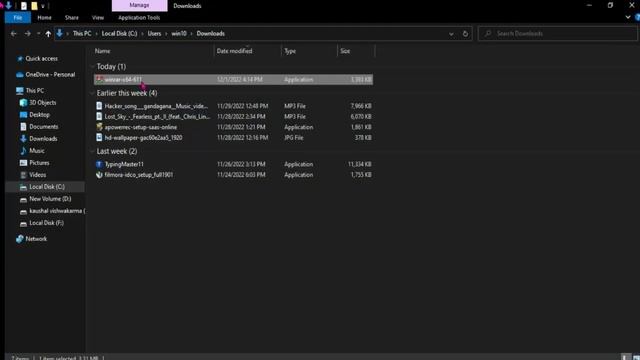
Task: Collapse the Earlier this week (4) group
Action: click(93, 93)
